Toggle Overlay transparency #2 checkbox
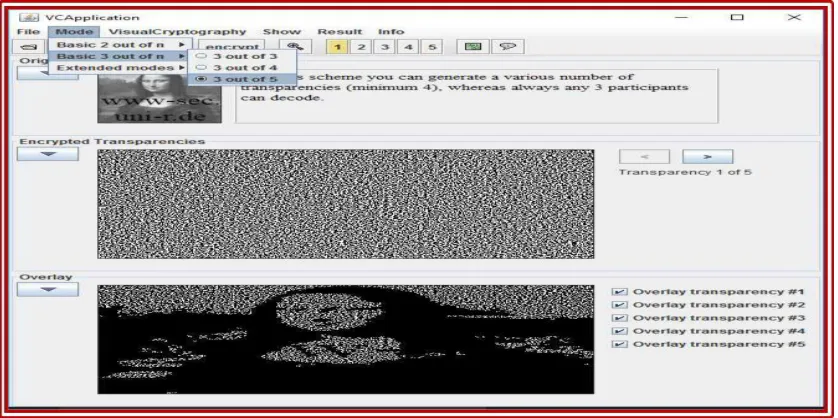Viewport: 838px width, 418px height. 619,305
